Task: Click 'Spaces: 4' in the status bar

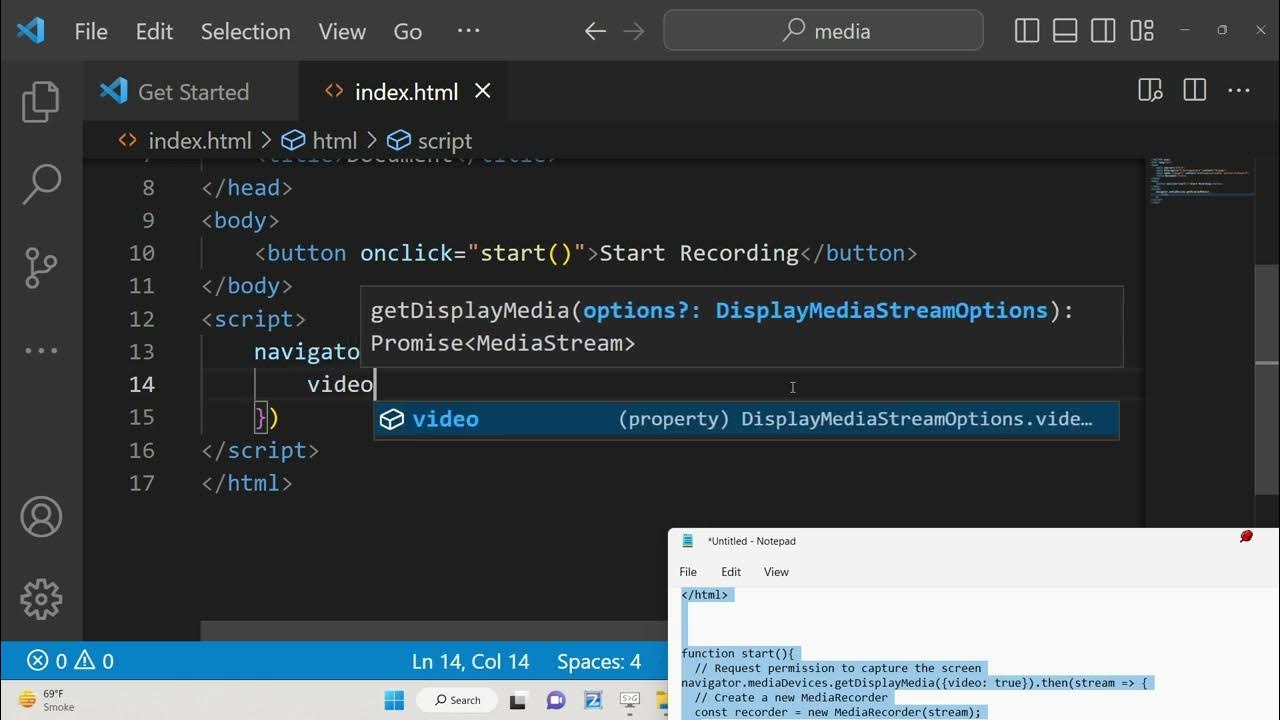Action: click(598, 661)
